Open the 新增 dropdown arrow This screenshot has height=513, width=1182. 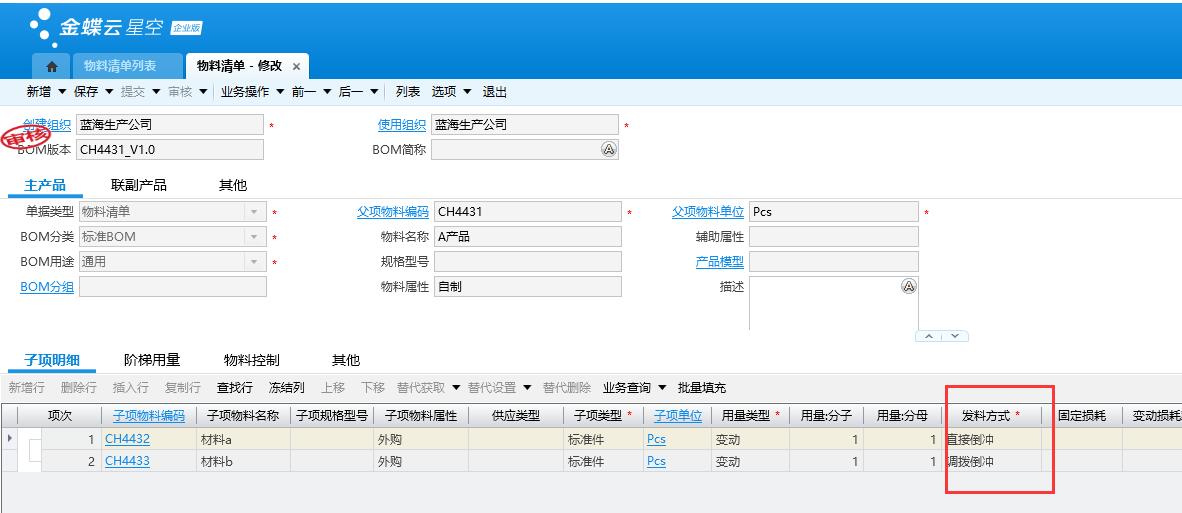[x=61, y=92]
